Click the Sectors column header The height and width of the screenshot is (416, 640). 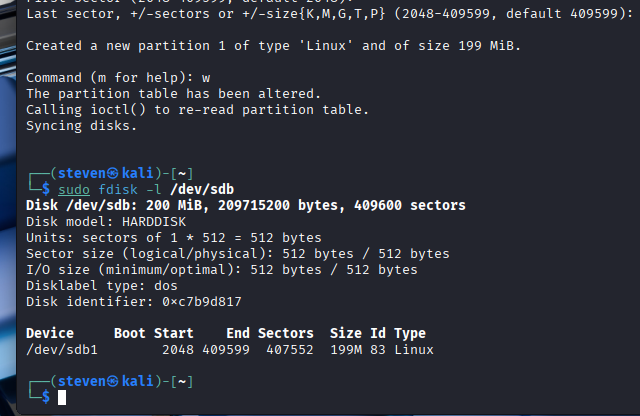(286, 333)
